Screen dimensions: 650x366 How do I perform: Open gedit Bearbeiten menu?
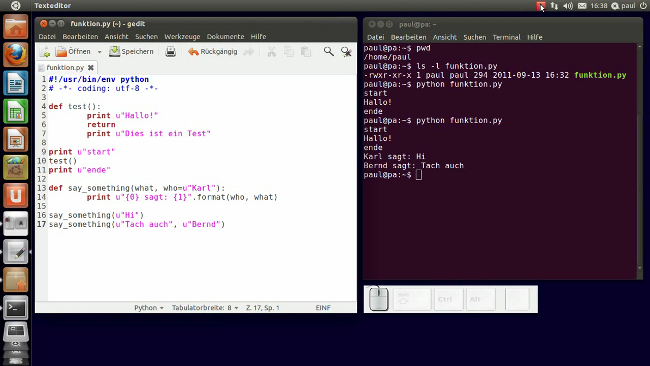coord(80,36)
